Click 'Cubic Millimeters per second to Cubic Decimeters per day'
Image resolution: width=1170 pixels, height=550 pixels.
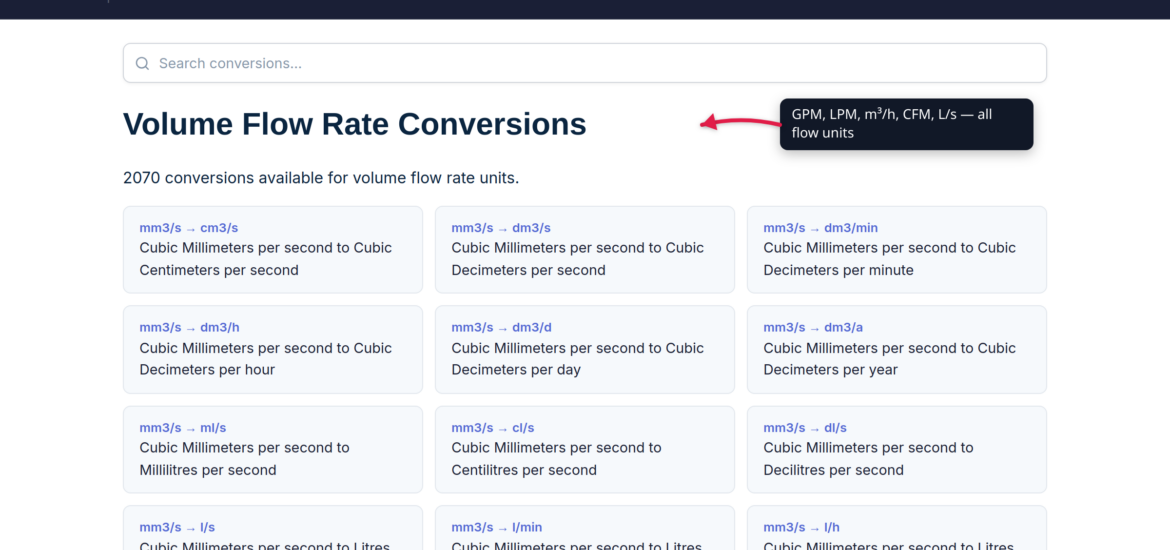(x=578, y=359)
